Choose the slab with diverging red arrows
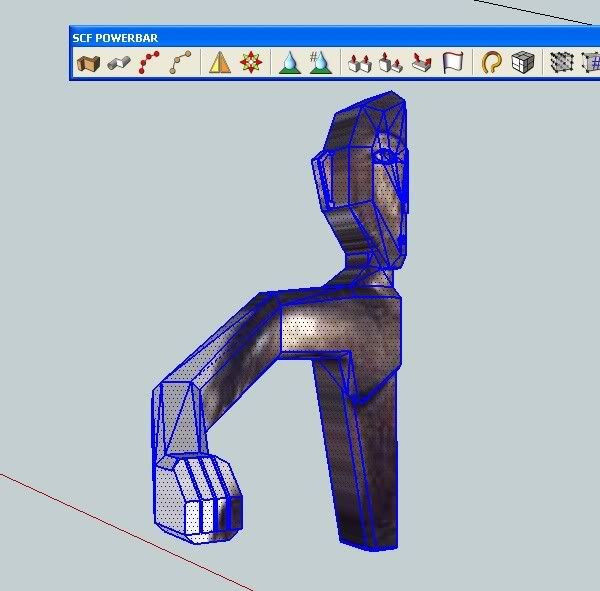The width and height of the screenshot is (600, 591). point(422,62)
